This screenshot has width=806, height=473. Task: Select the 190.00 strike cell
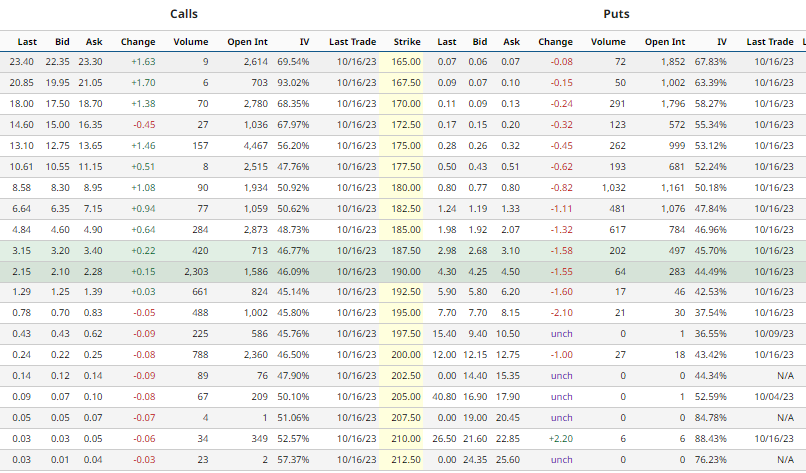click(401, 272)
